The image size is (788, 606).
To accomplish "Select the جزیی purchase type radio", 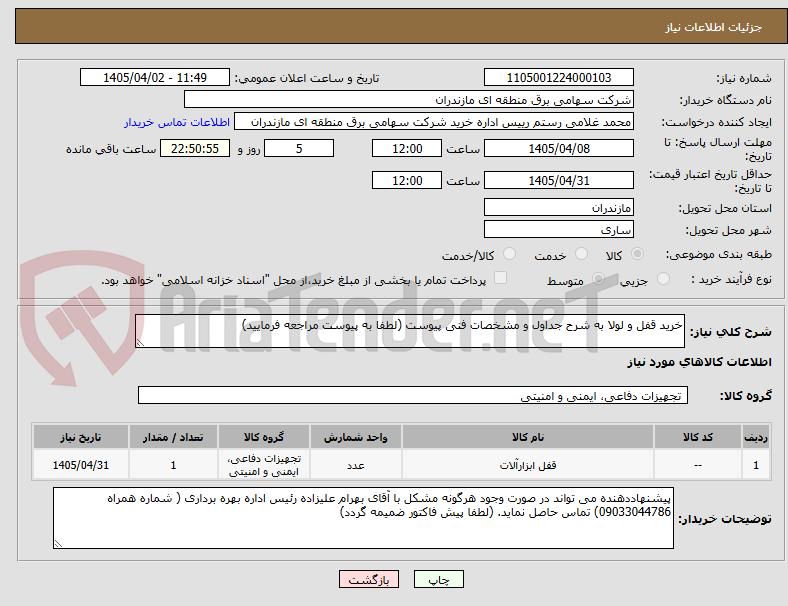I will [x=663, y=279].
